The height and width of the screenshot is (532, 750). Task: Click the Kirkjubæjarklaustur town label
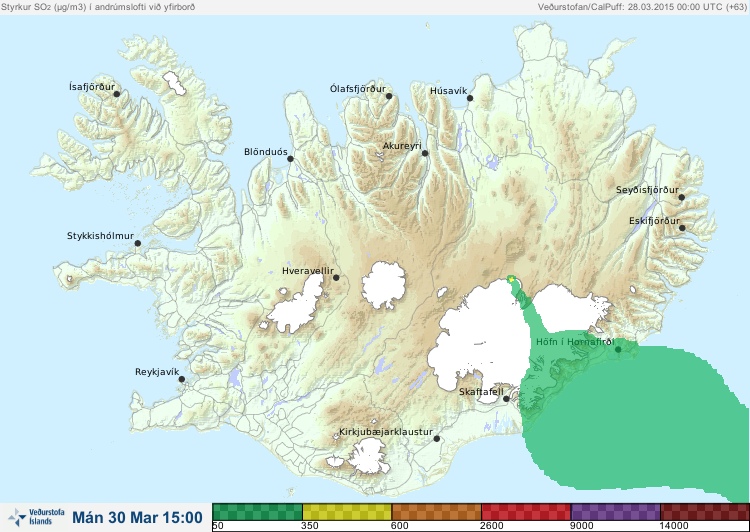pyautogui.click(x=386, y=432)
